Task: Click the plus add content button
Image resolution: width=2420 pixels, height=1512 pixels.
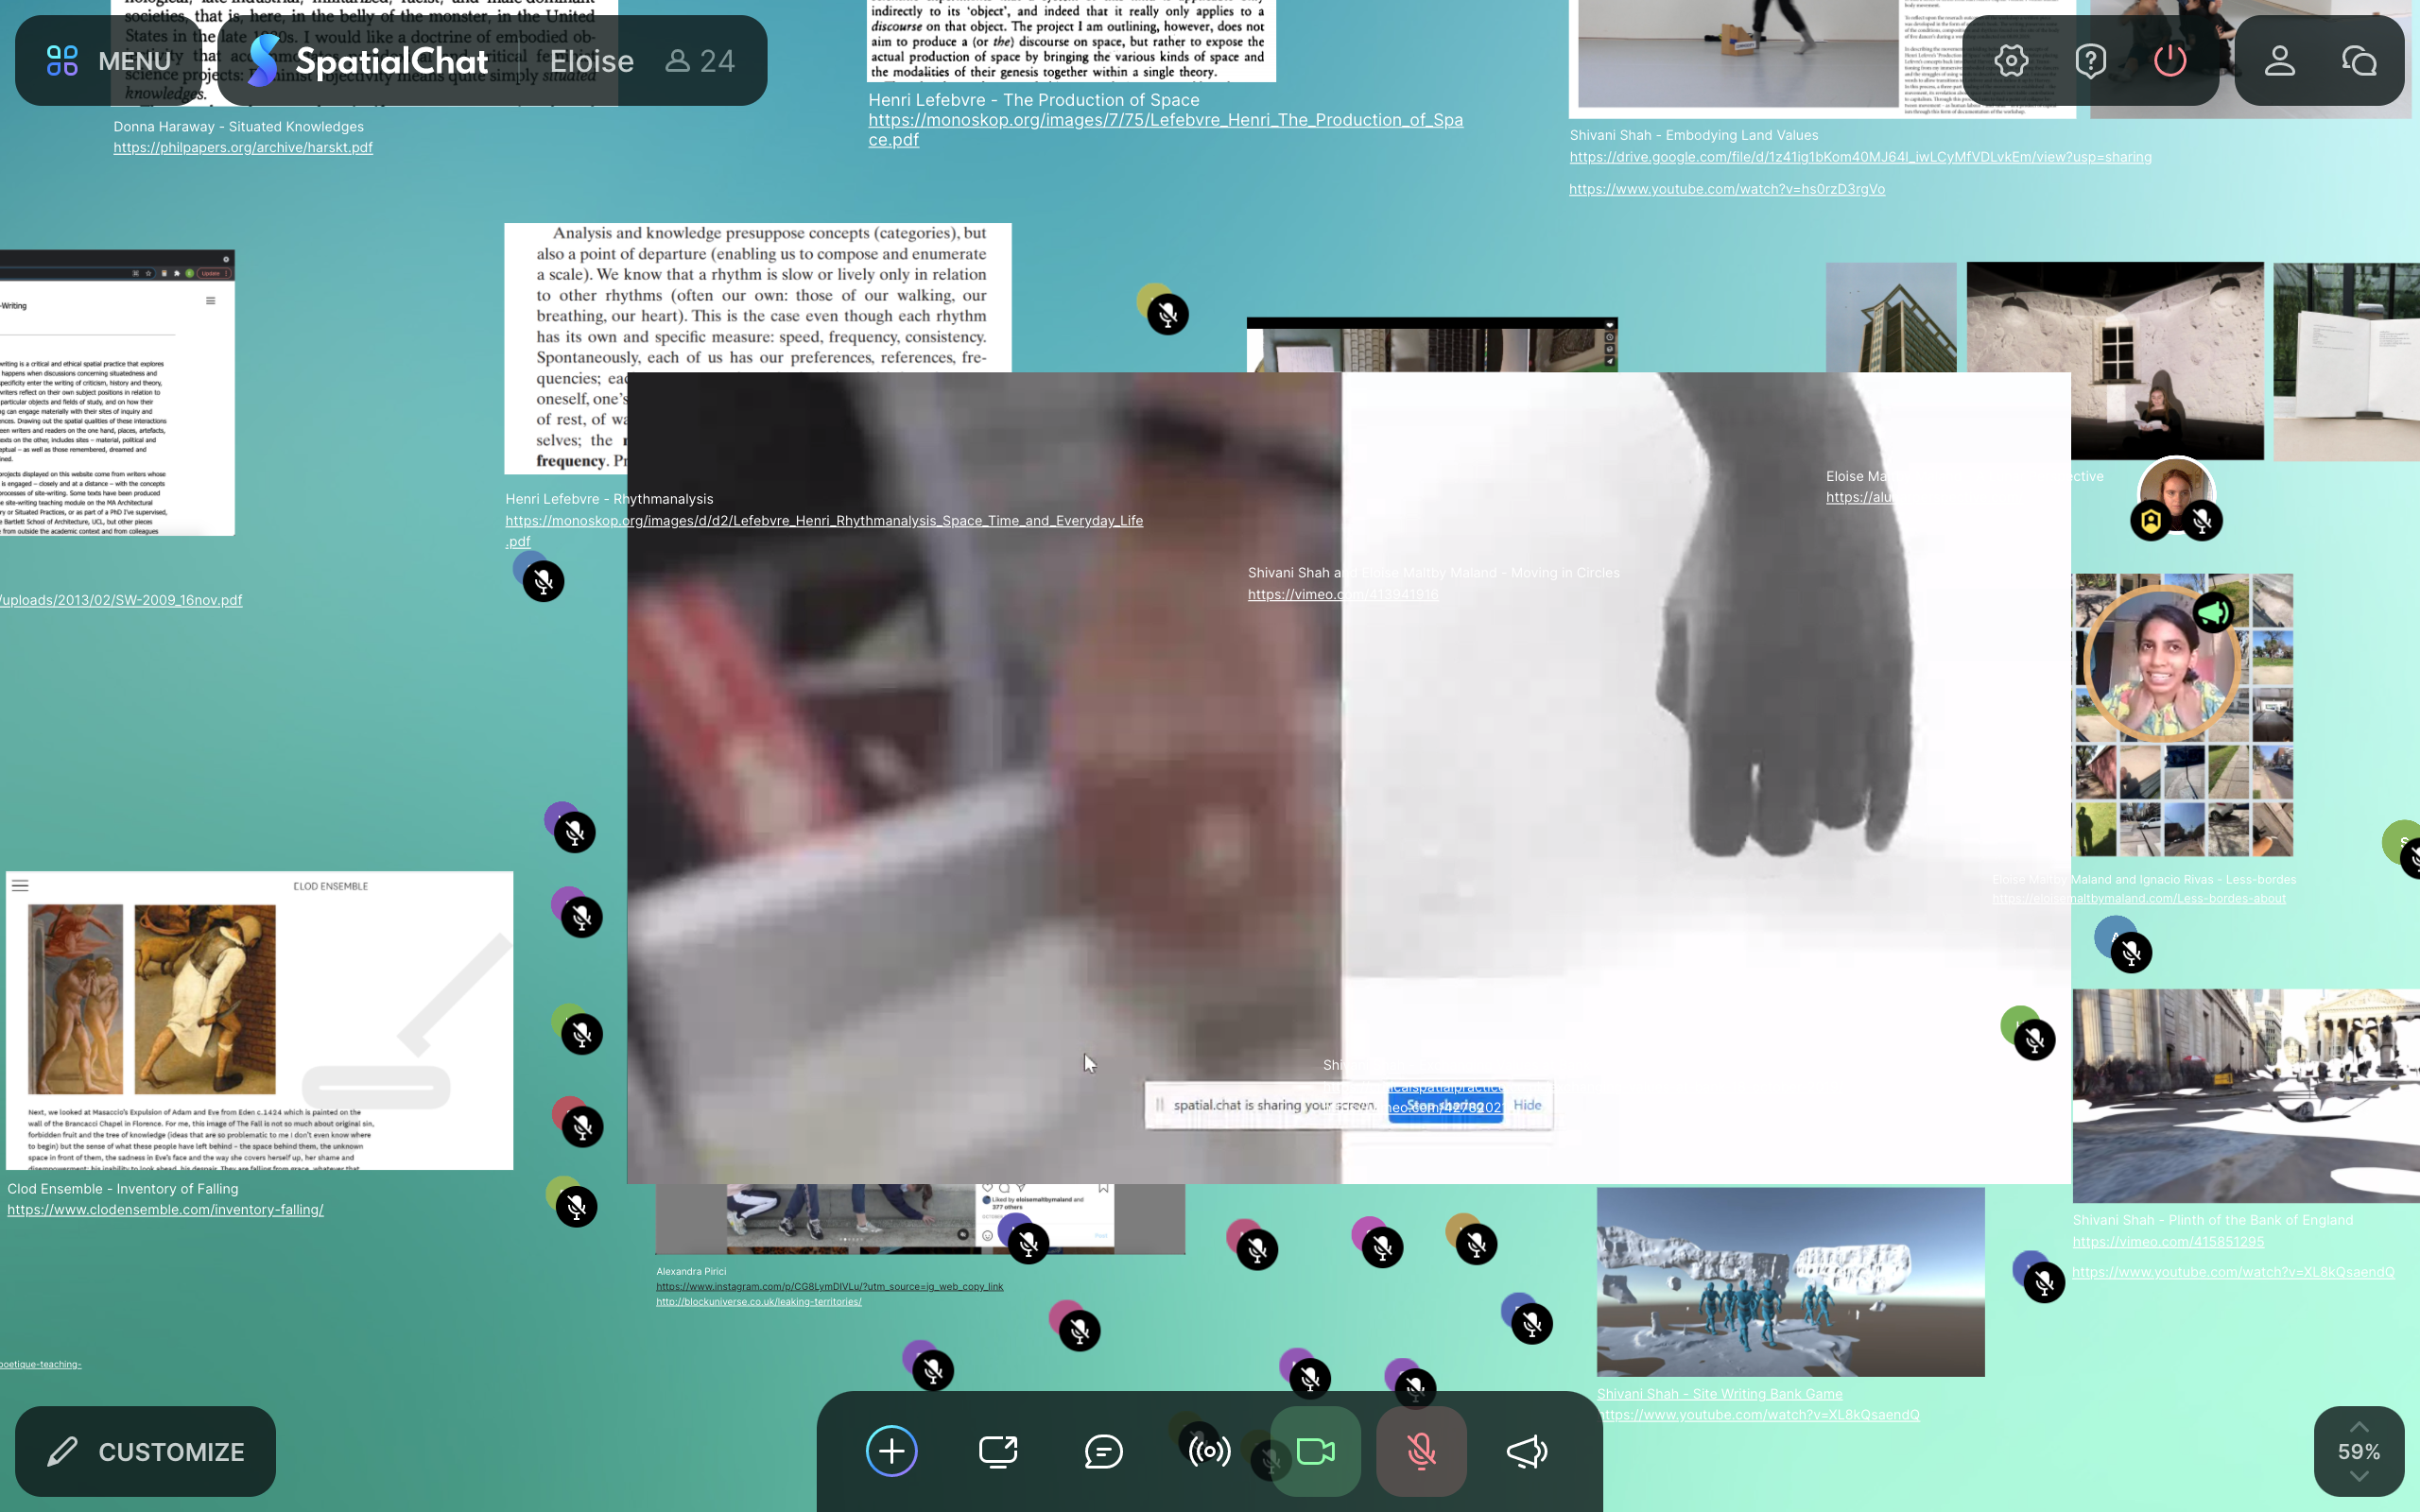Action: coord(891,1451)
